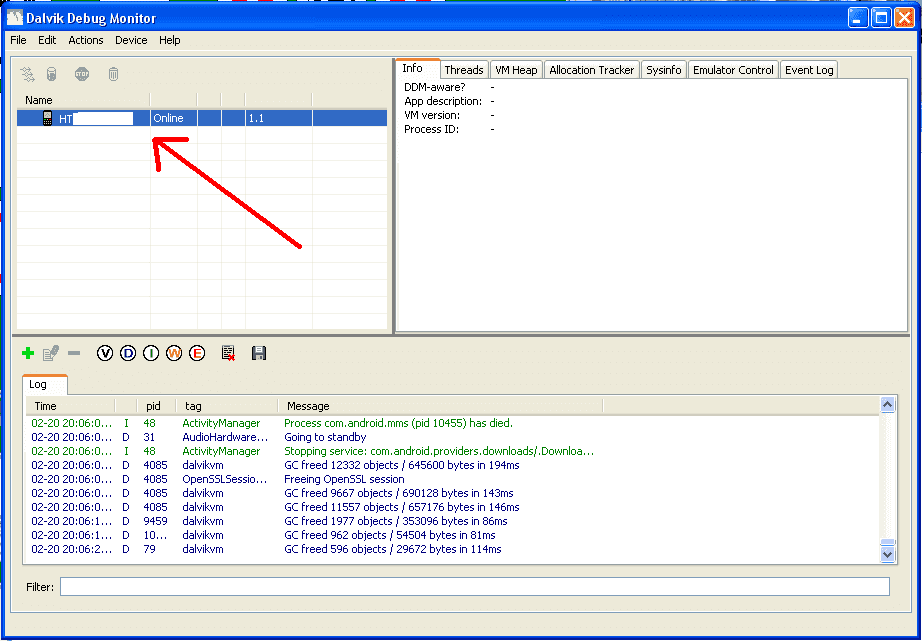The height and width of the screenshot is (641, 922).
Task: Switch to the VM Heap tab
Action: coord(516,70)
